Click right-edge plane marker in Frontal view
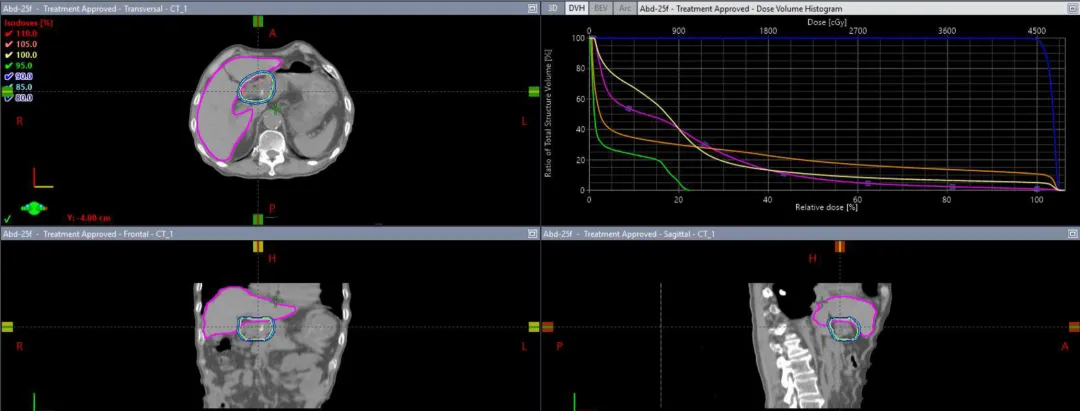This screenshot has height=411, width=1080. coord(534,327)
